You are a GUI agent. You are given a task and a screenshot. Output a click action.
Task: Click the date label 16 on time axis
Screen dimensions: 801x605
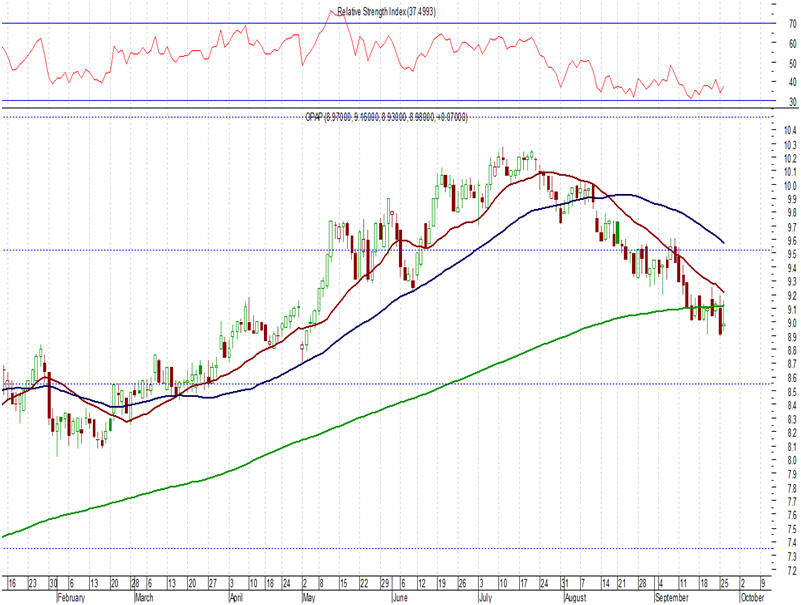[x=12, y=584]
